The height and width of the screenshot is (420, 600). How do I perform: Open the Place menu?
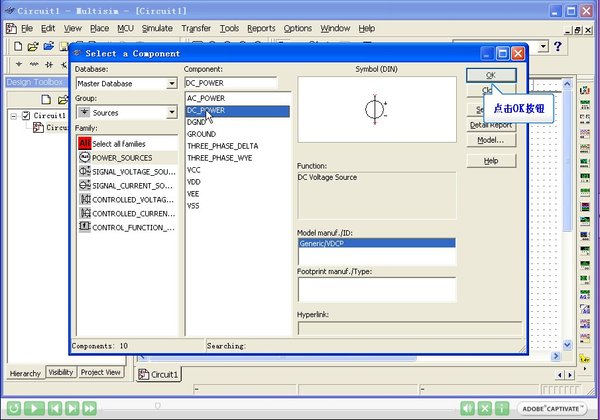pyautogui.click(x=99, y=28)
